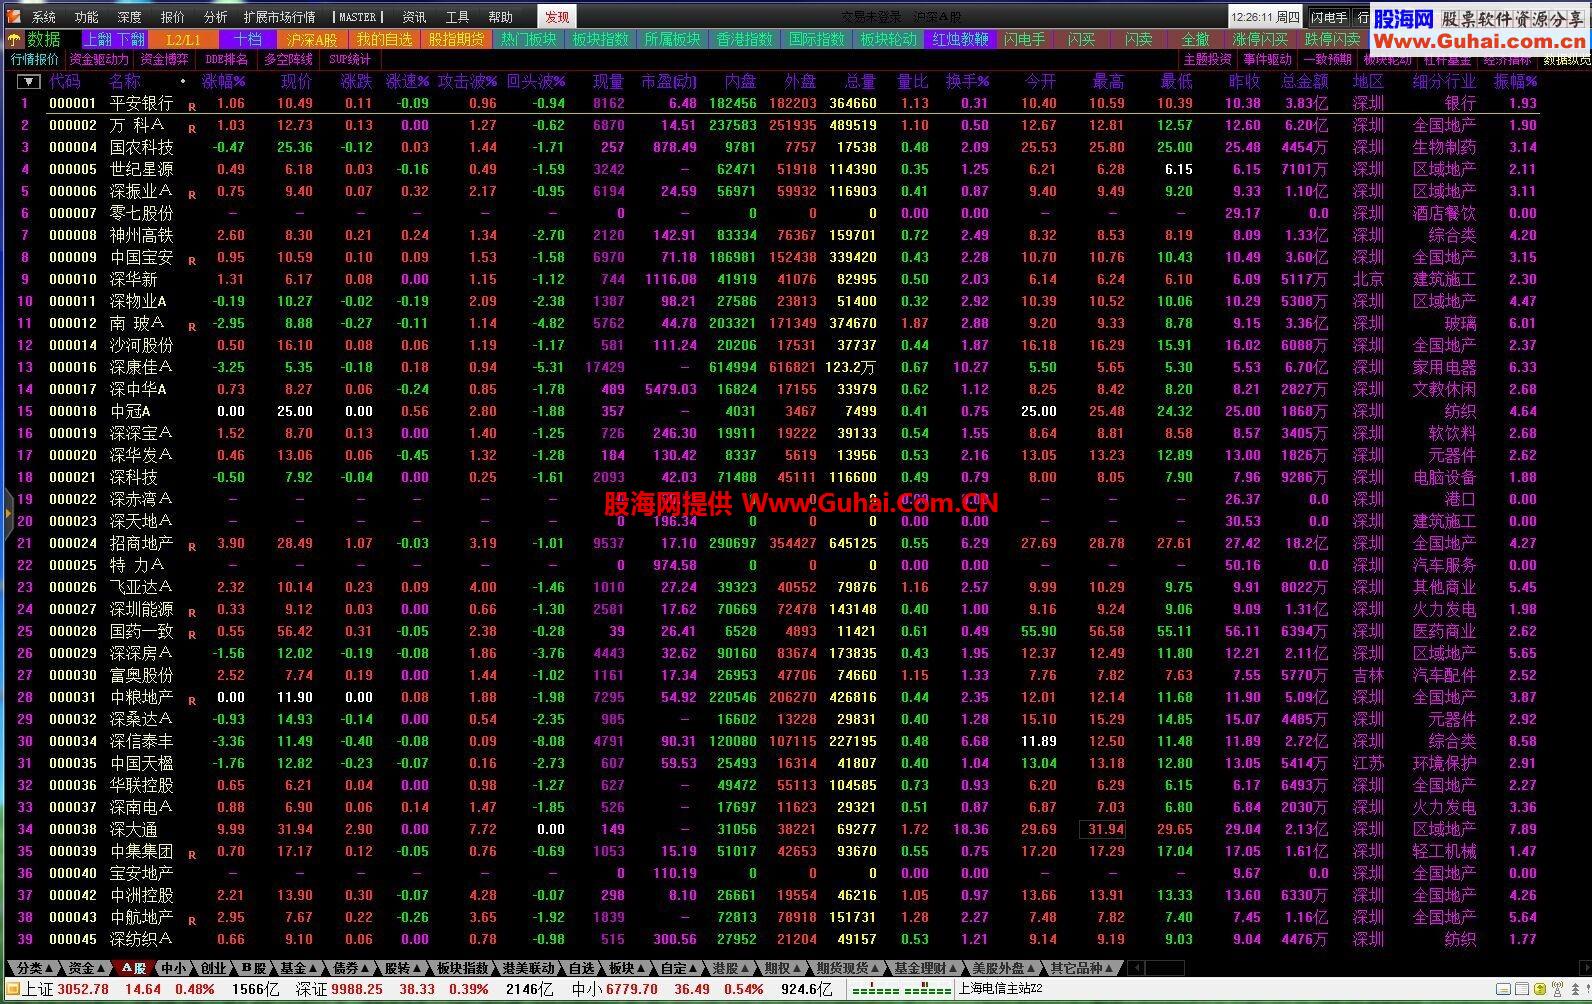The image size is (1592, 1004).
Task: Open the 功能 menu
Action: pos(87,17)
